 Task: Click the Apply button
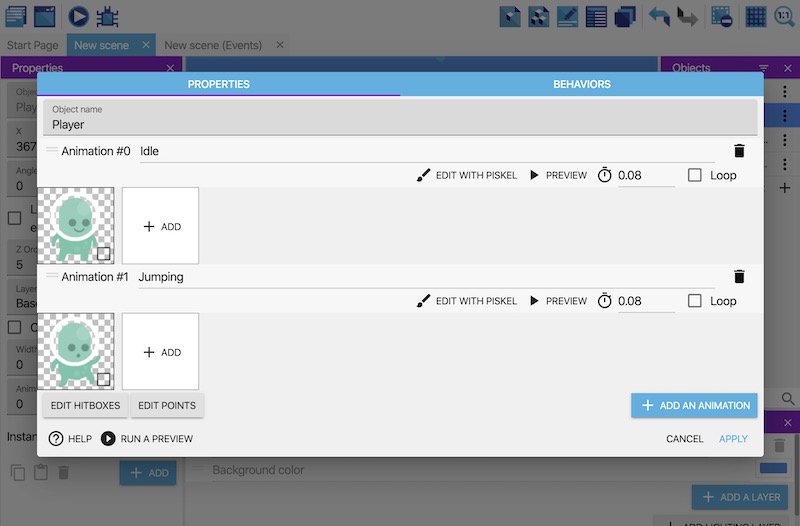(x=733, y=439)
